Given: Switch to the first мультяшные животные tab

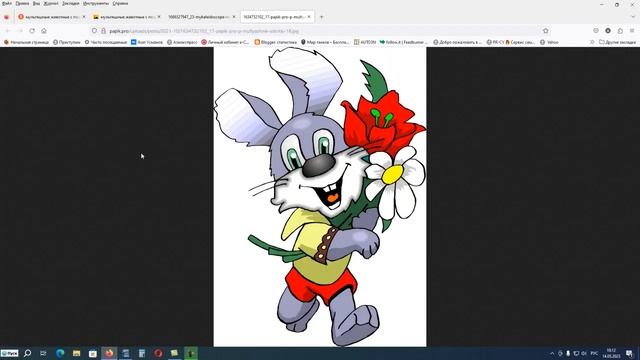Looking at the screenshot, I should coord(52,17).
